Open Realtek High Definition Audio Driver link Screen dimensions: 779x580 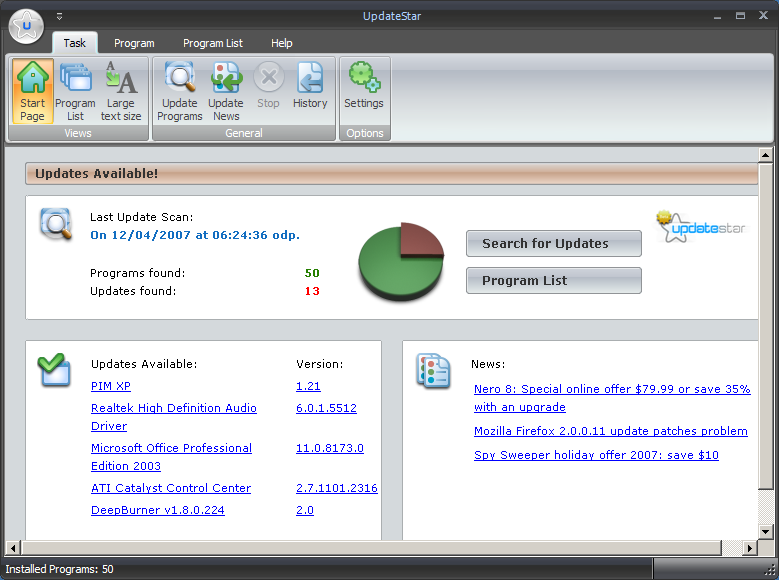click(173, 417)
